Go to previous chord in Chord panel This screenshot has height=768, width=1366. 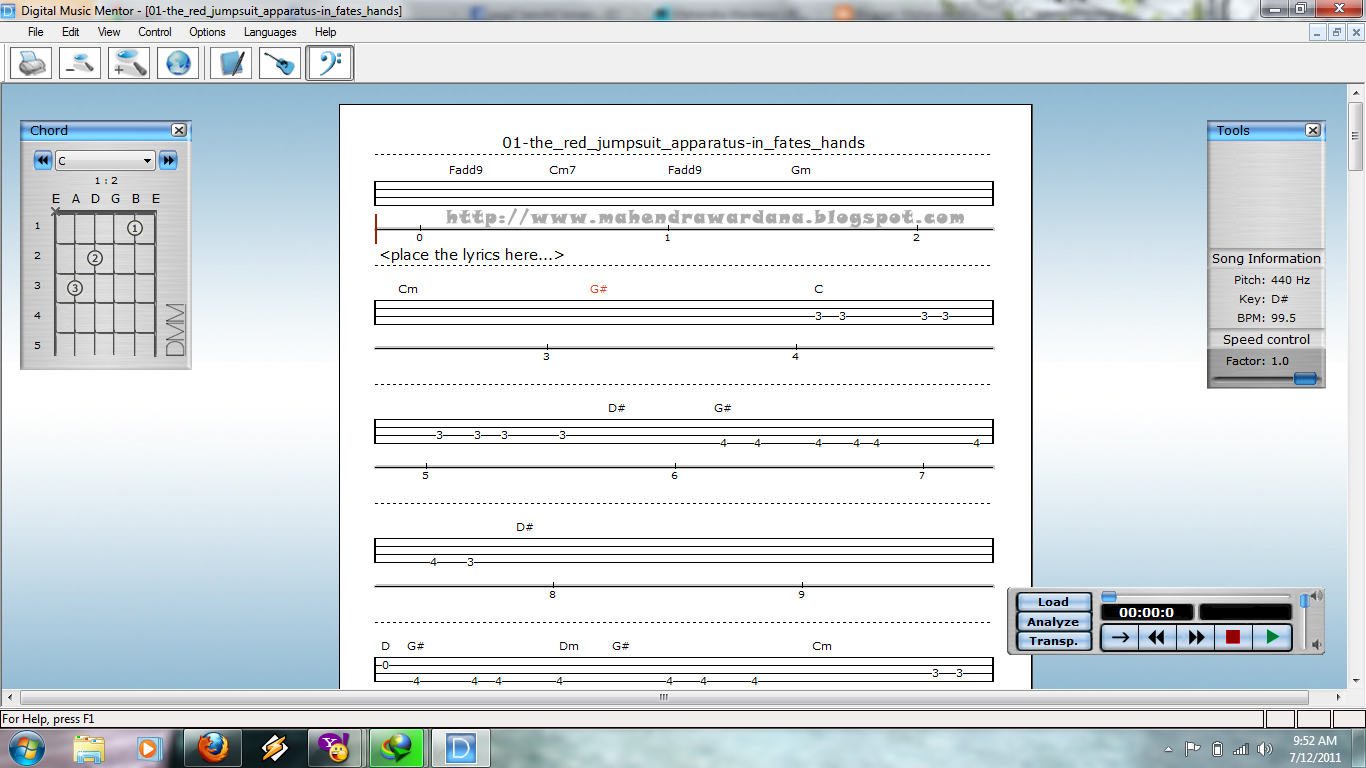pyautogui.click(x=42, y=160)
